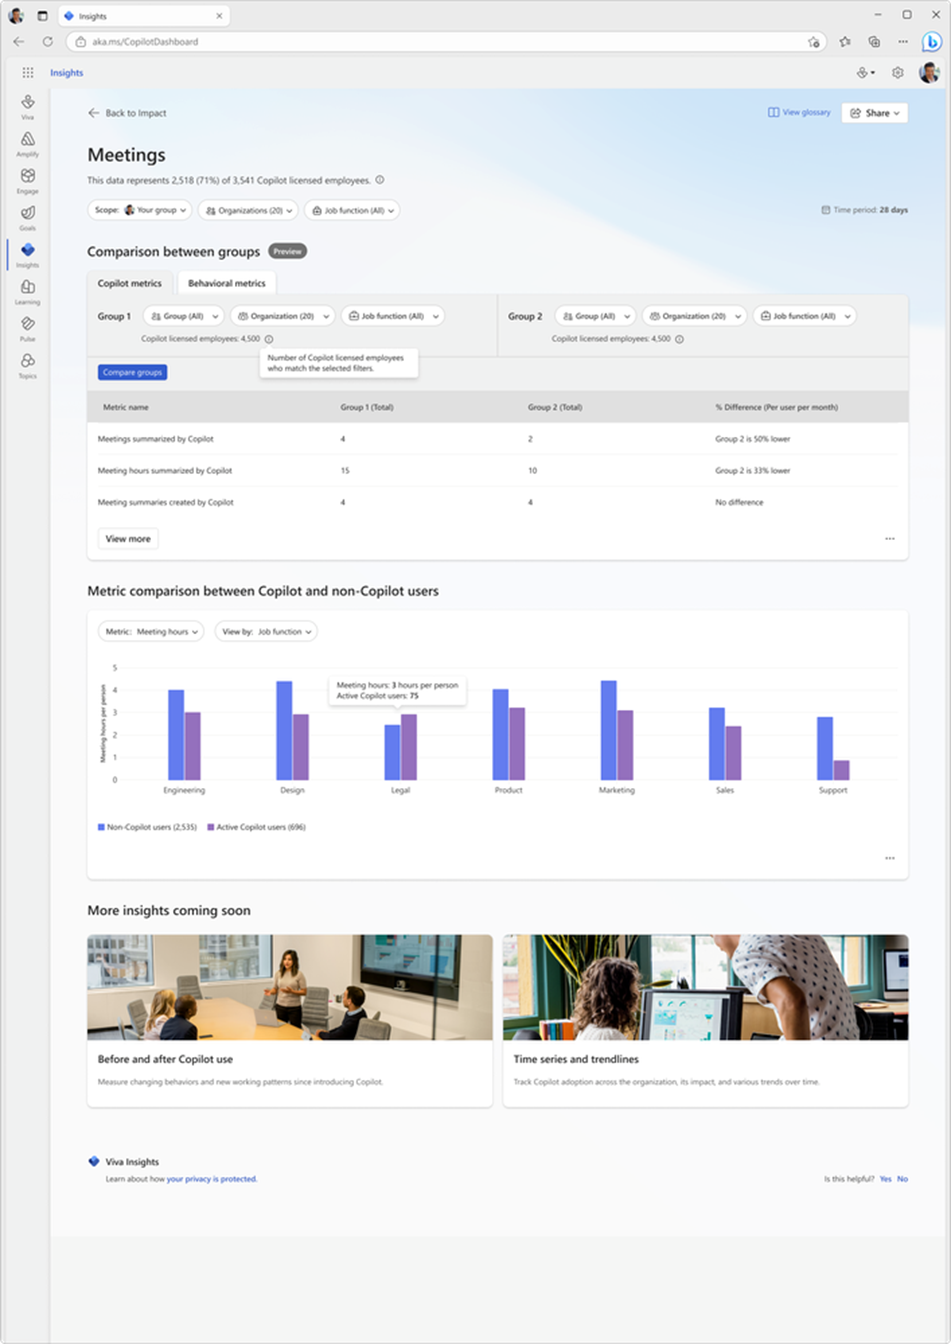
Task: Click the Non-Copilot users legend swatch
Action: point(101,827)
